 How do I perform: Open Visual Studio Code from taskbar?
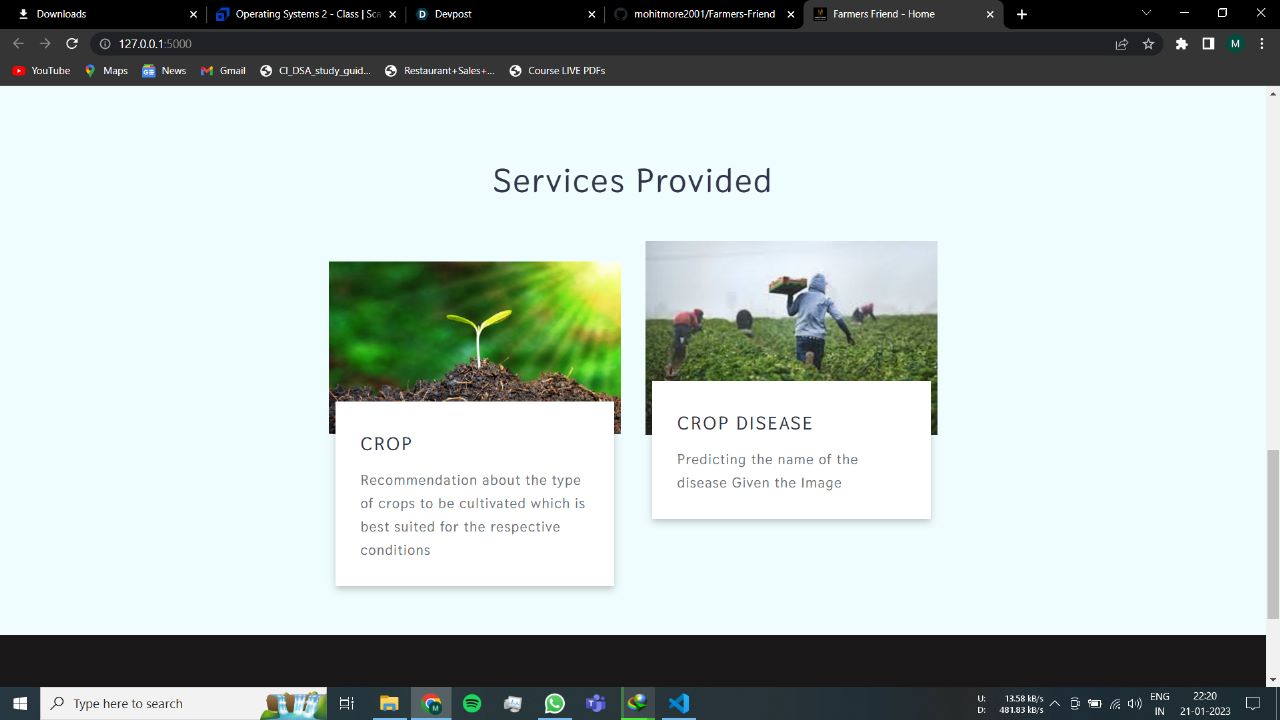pos(679,703)
